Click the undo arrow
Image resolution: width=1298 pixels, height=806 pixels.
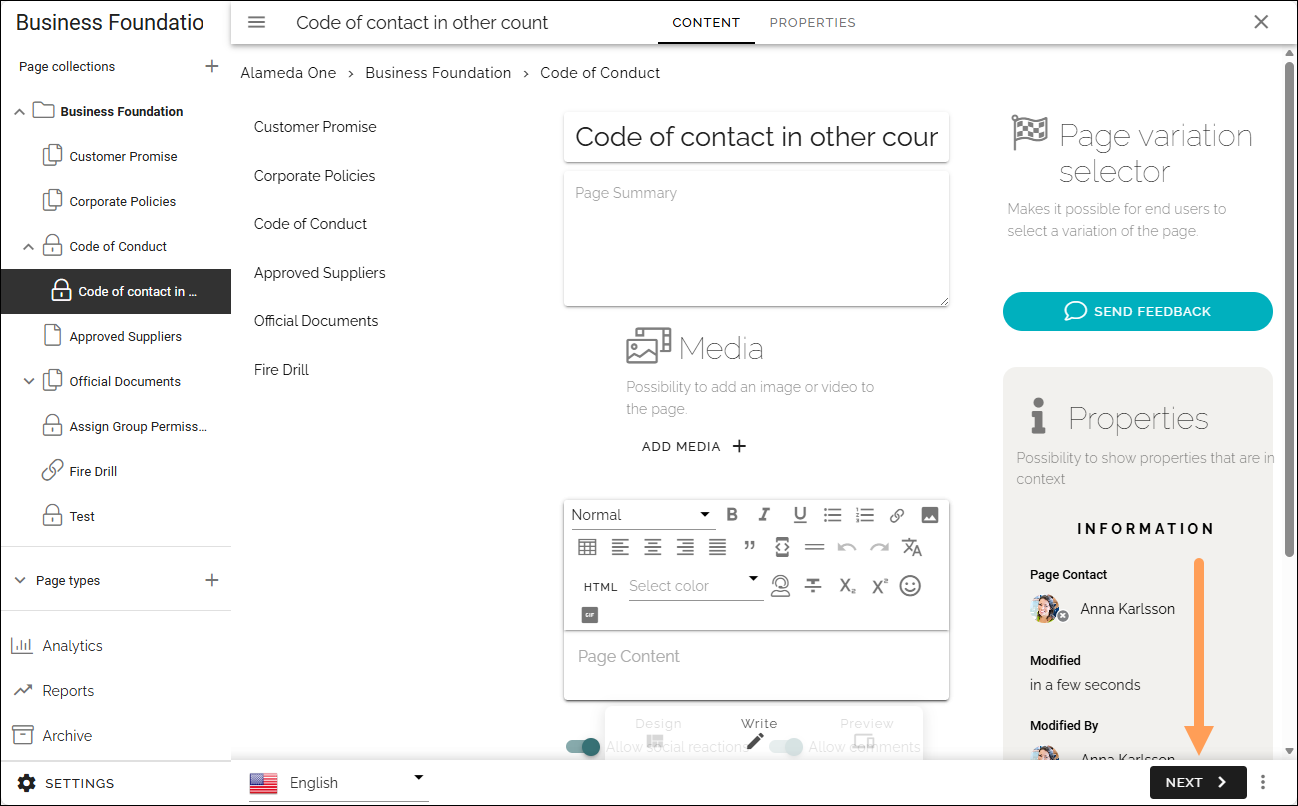(x=847, y=547)
